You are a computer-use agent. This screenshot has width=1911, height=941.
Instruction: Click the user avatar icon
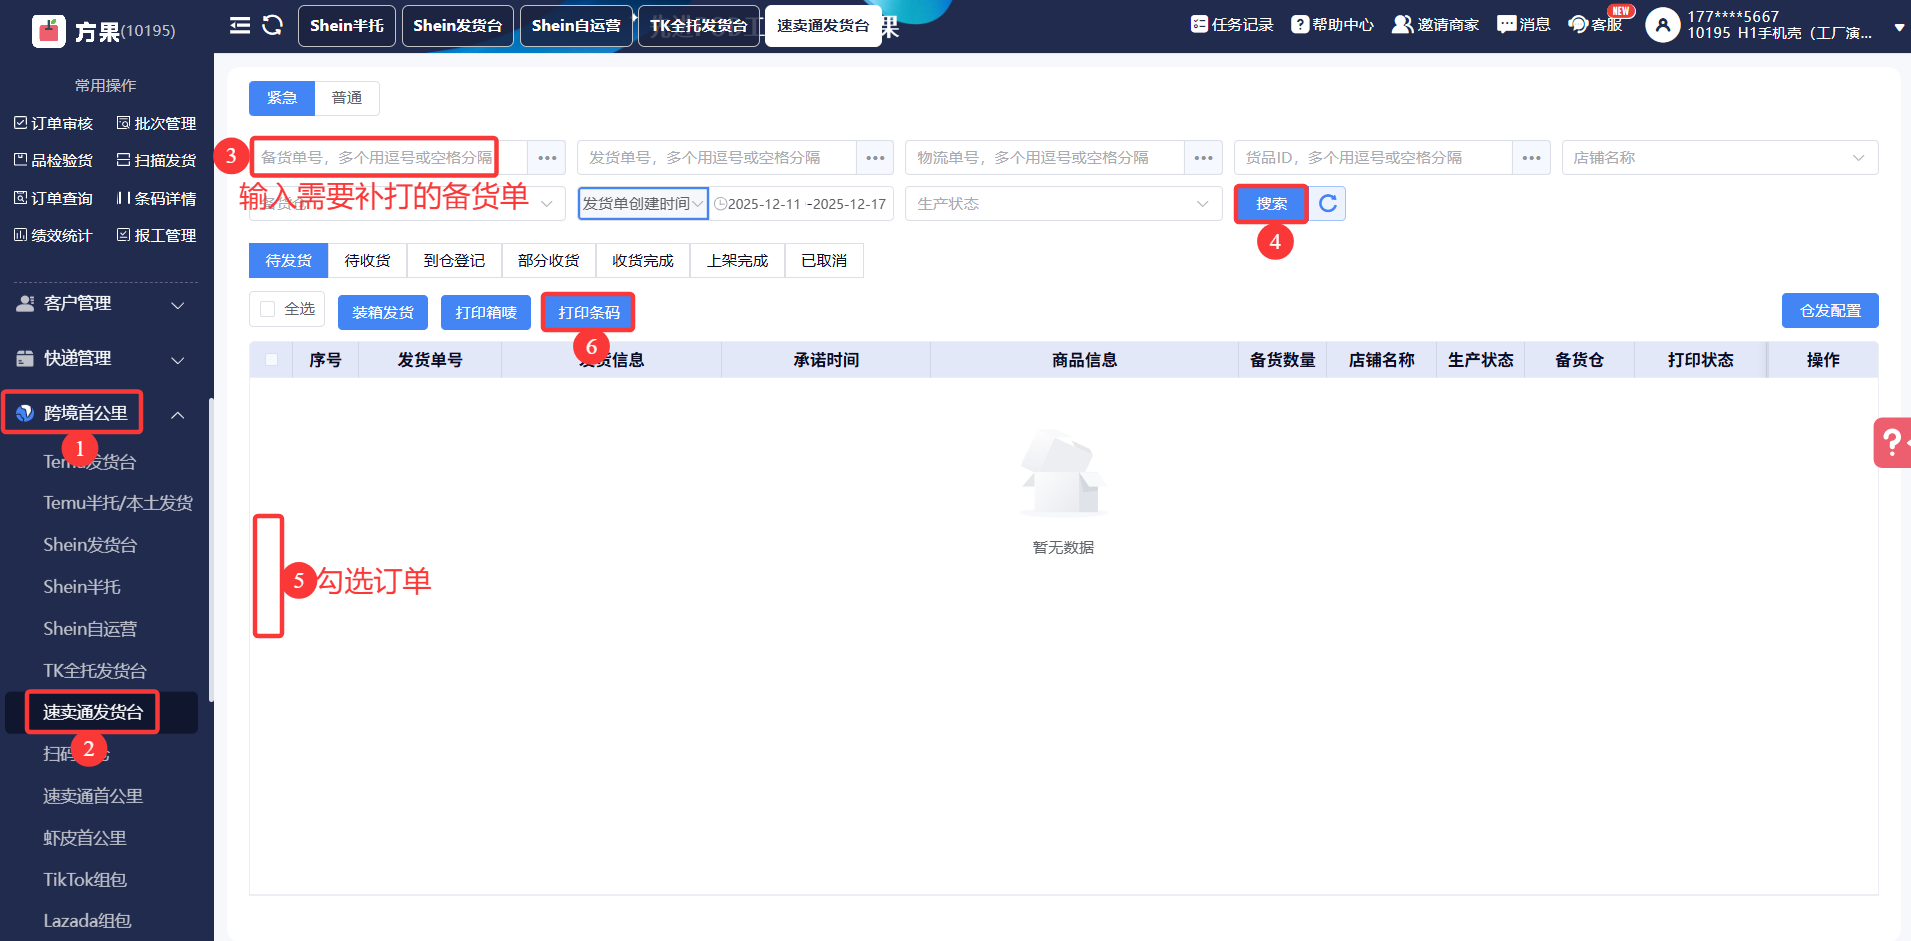point(1662,25)
